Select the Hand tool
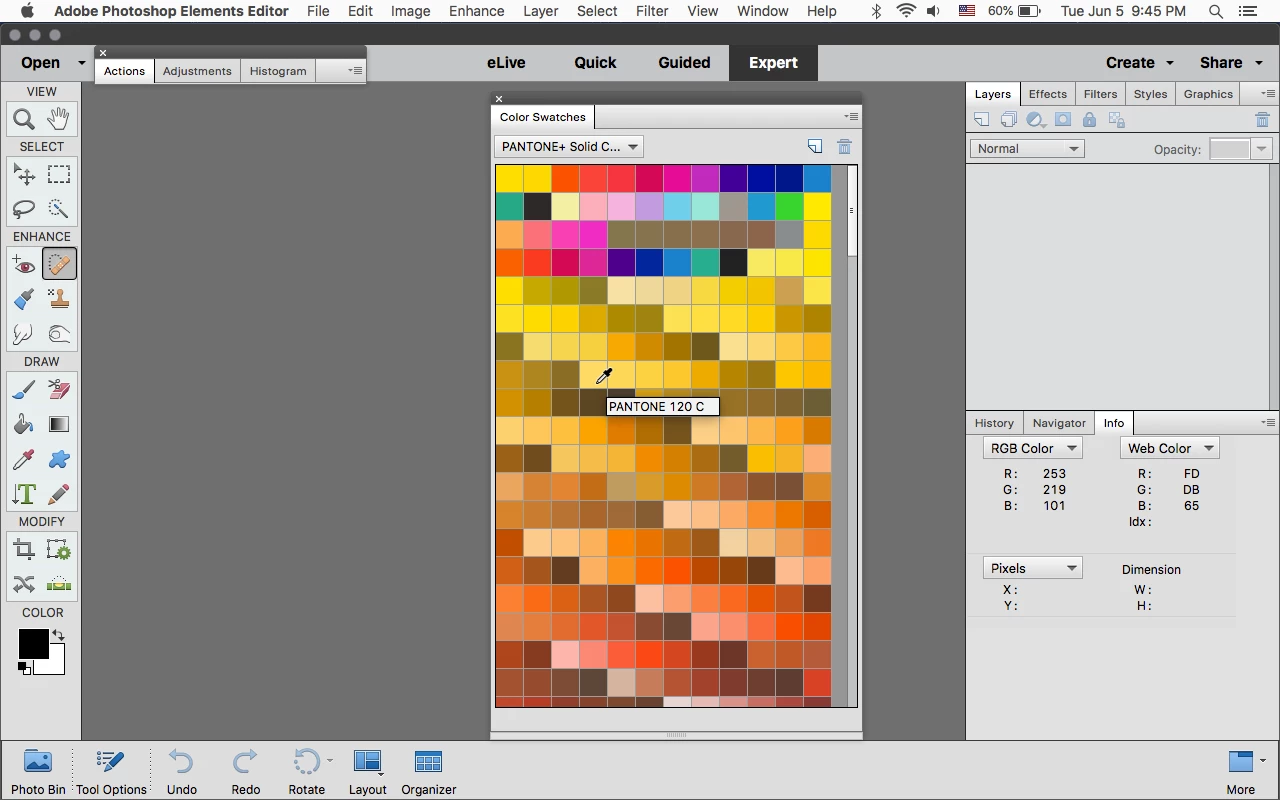The width and height of the screenshot is (1280, 800). tap(59, 119)
